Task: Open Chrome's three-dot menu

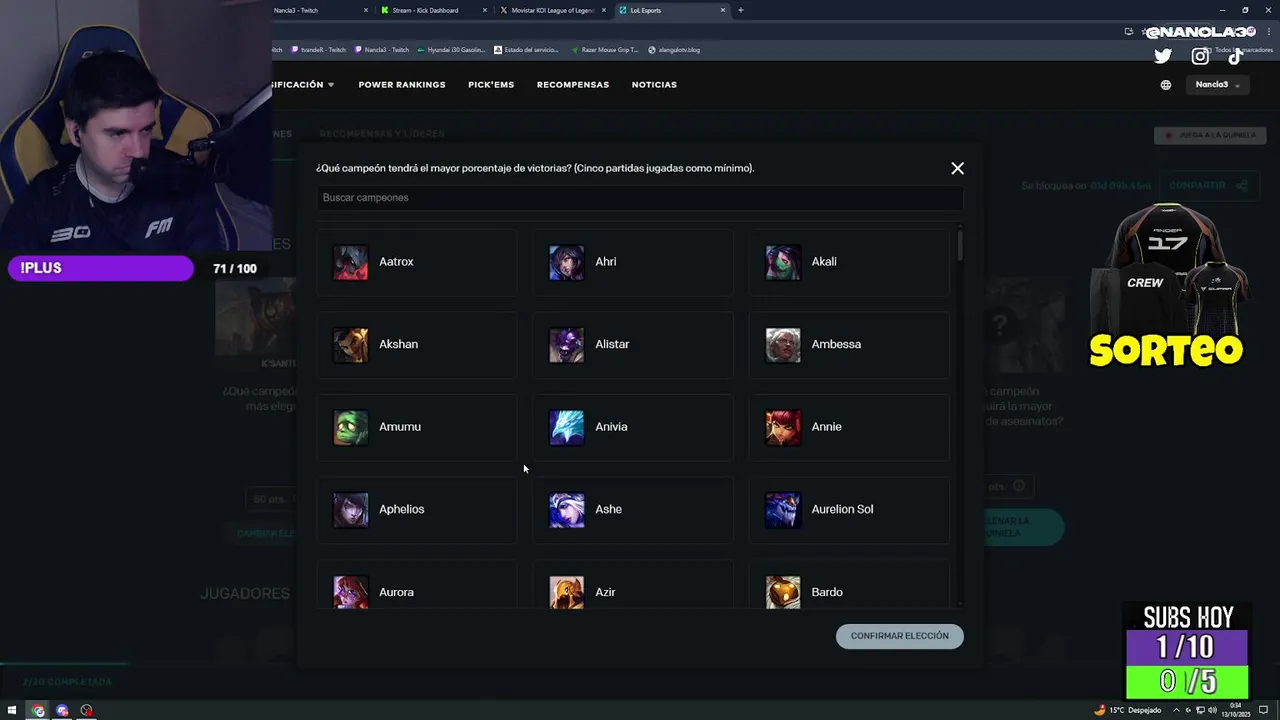Action: [x=1270, y=32]
